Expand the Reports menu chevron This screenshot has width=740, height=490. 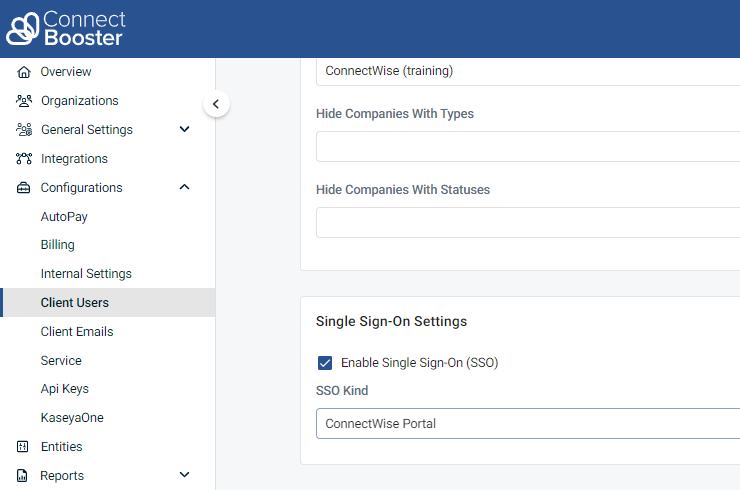[x=184, y=476]
